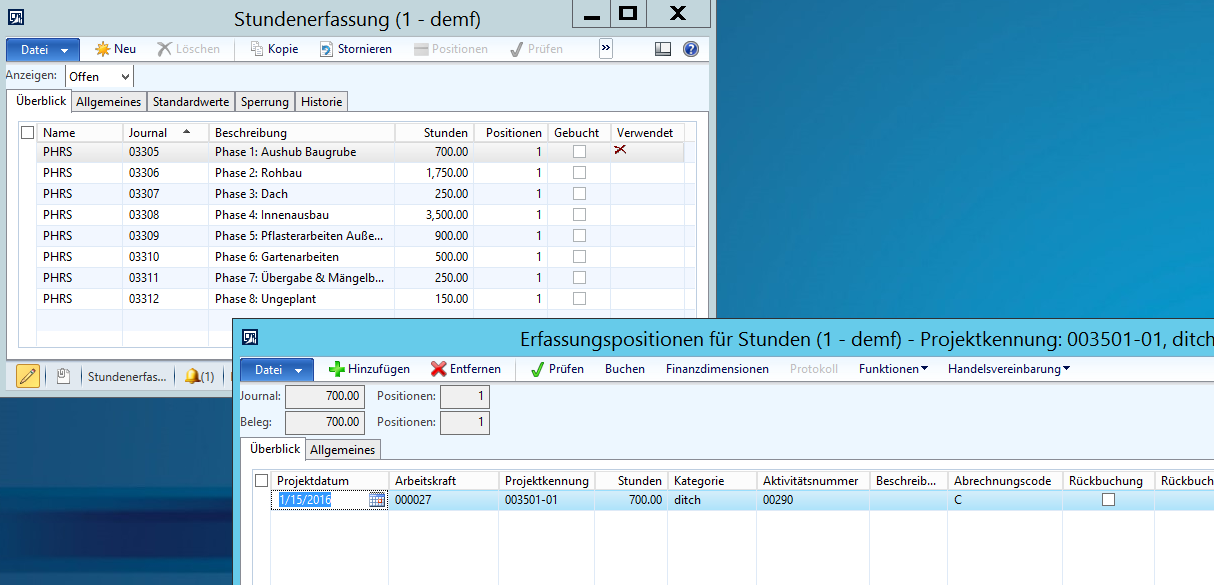
Task: Switch to the Historie tab
Action: tap(321, 102)
